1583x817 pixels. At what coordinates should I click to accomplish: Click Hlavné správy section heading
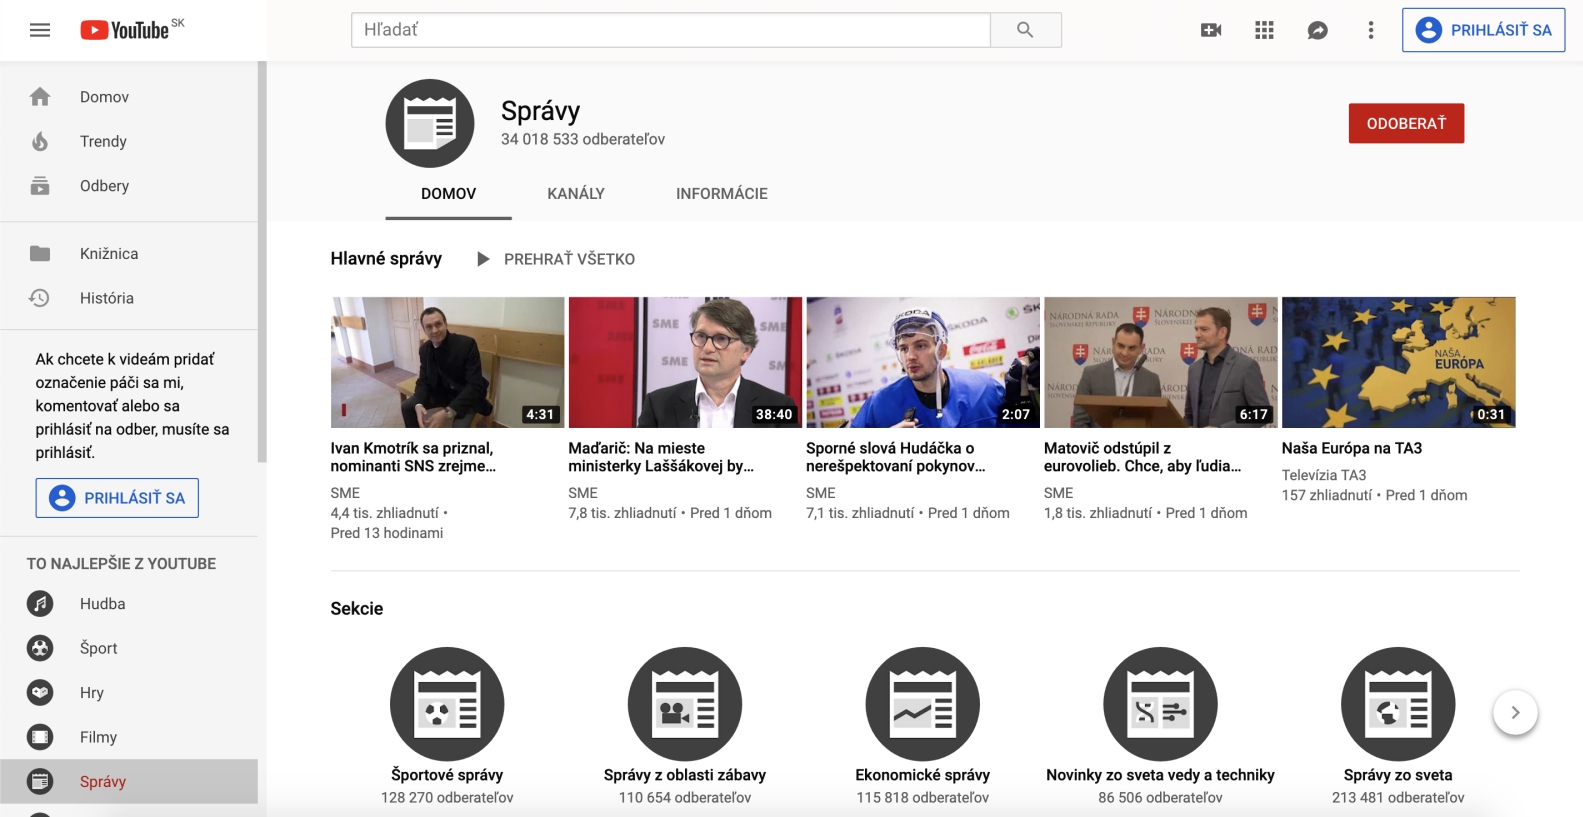pos(386,258)
